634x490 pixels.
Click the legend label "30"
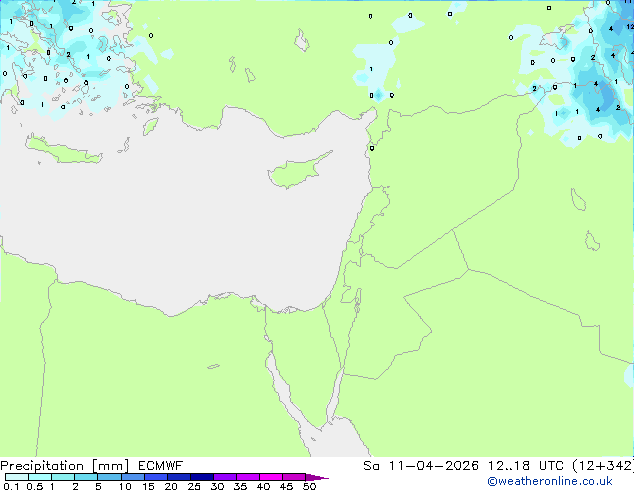coord(217,486)
